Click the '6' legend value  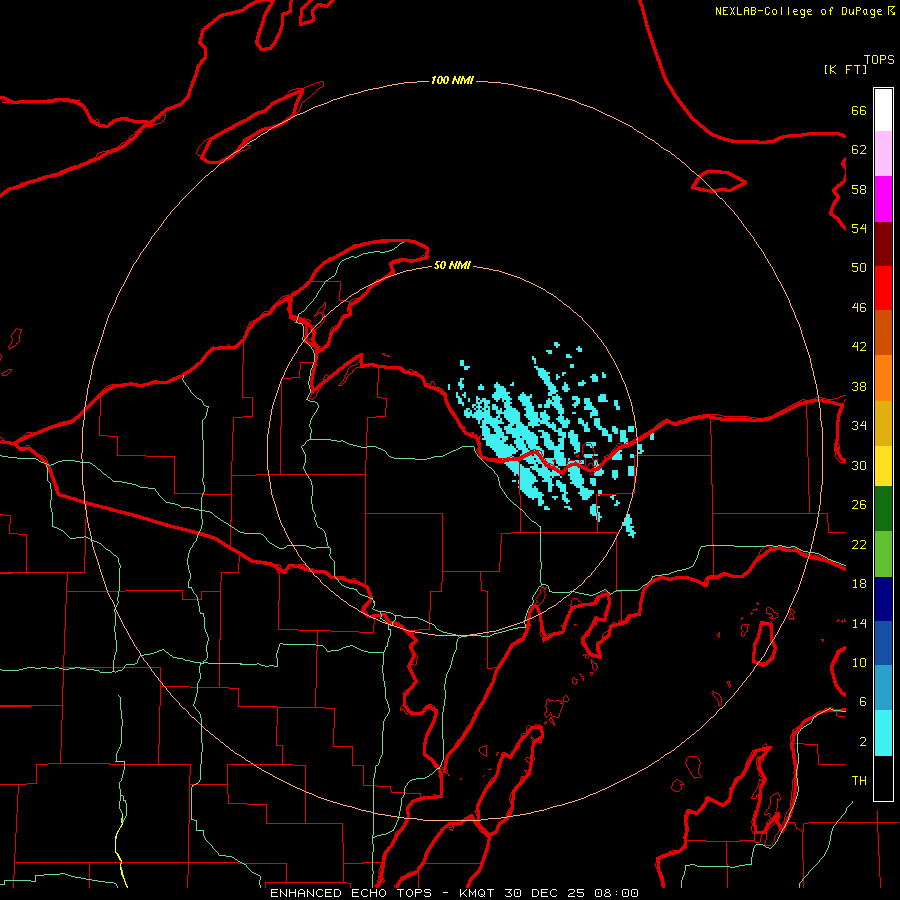863,702
